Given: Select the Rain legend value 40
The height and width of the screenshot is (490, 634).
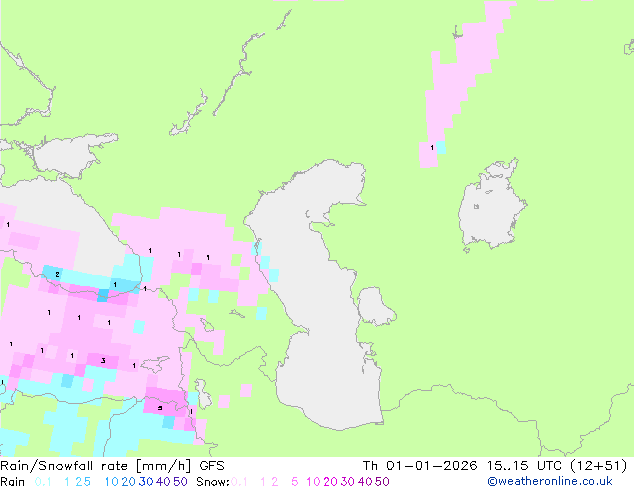Looking at the screenshot, I should point(163,482).
